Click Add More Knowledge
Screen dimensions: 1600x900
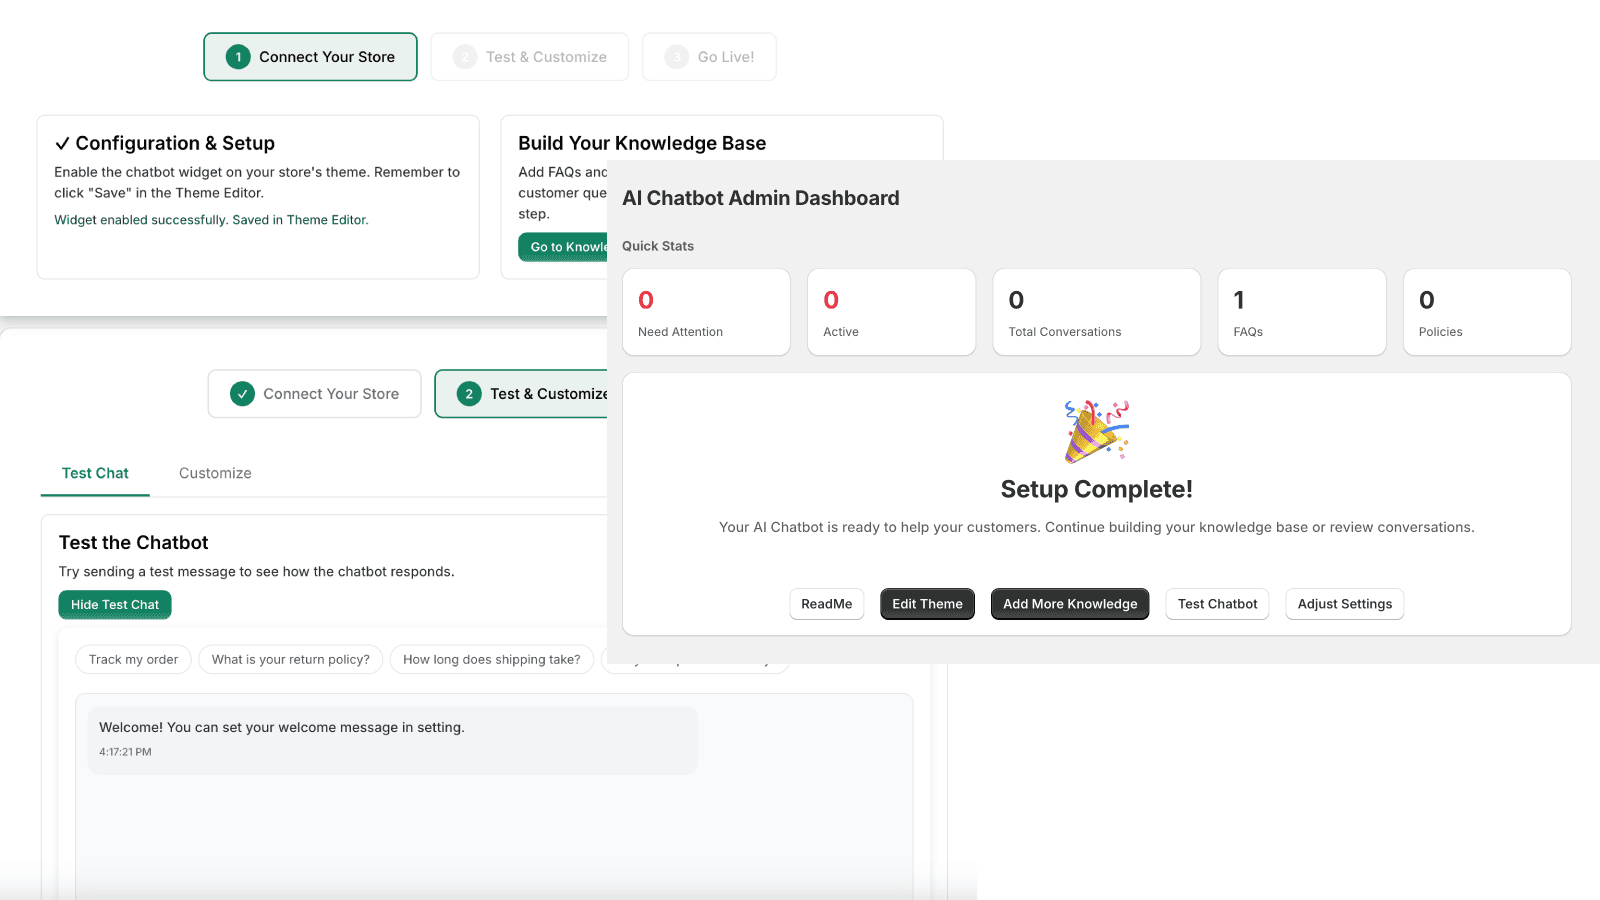tap(1069, 604)
